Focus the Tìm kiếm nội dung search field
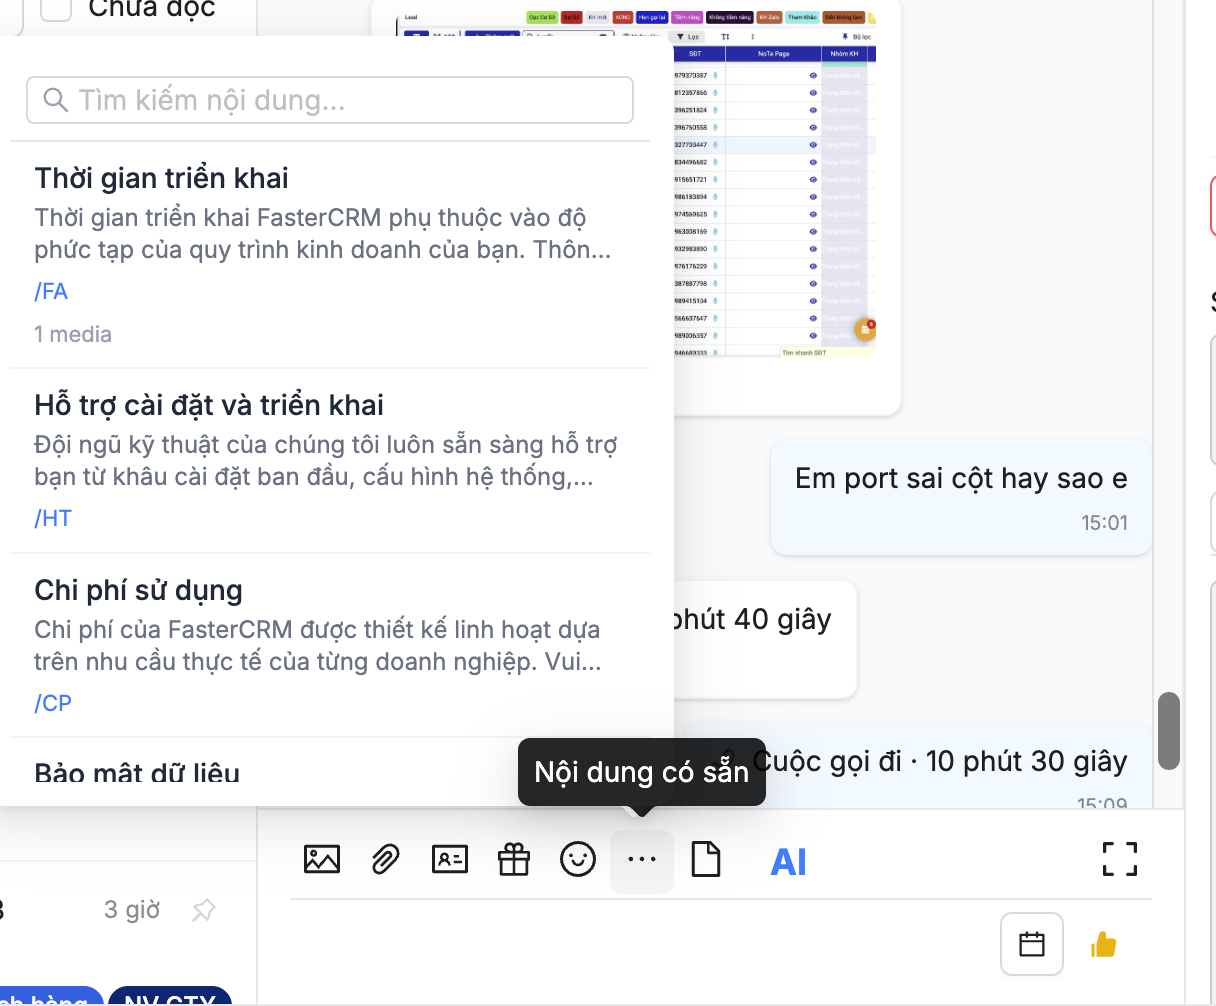 point(330,100)
